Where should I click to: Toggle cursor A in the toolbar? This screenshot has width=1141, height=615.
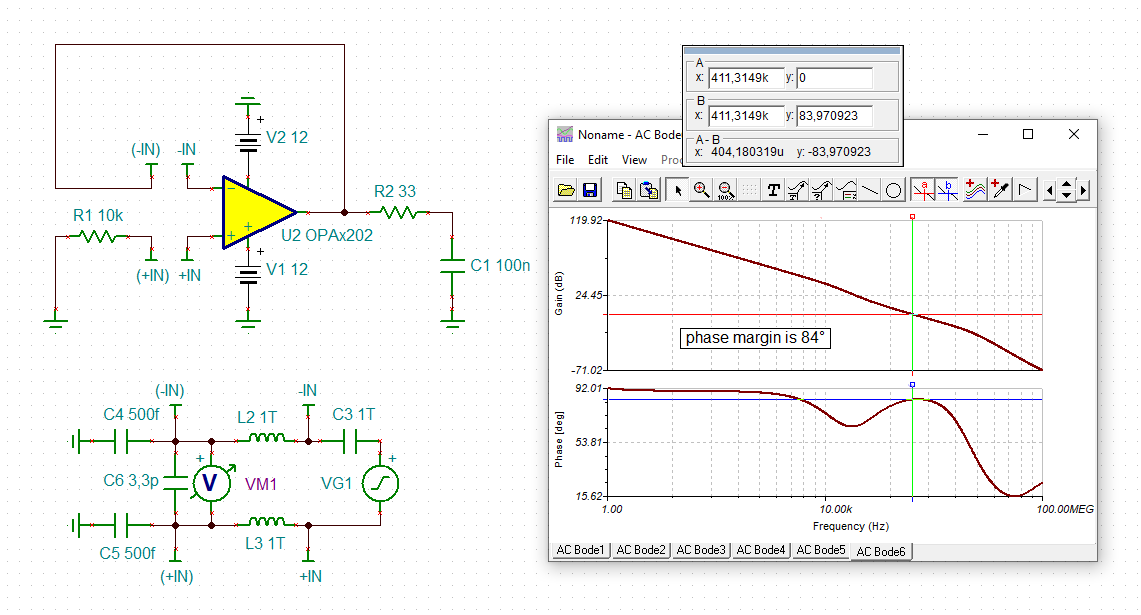tap(923, 191)
